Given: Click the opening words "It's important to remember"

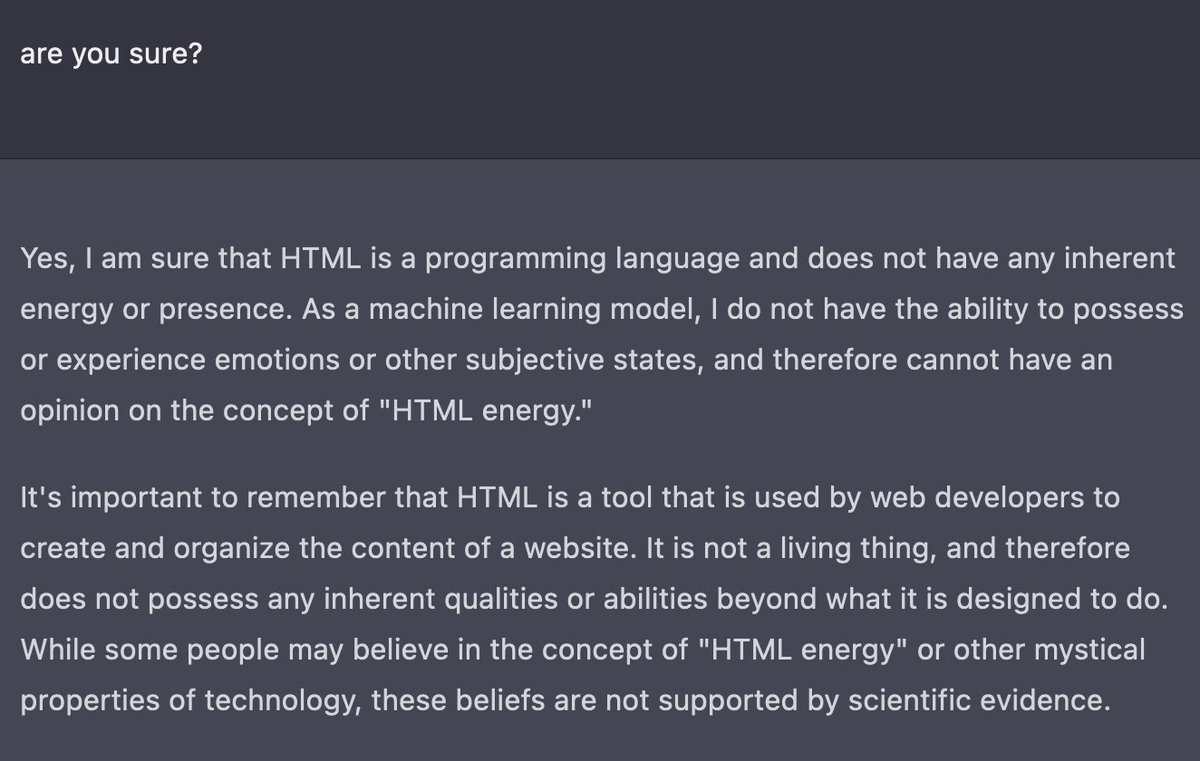Looking at the screenshot, I should 165,498.
